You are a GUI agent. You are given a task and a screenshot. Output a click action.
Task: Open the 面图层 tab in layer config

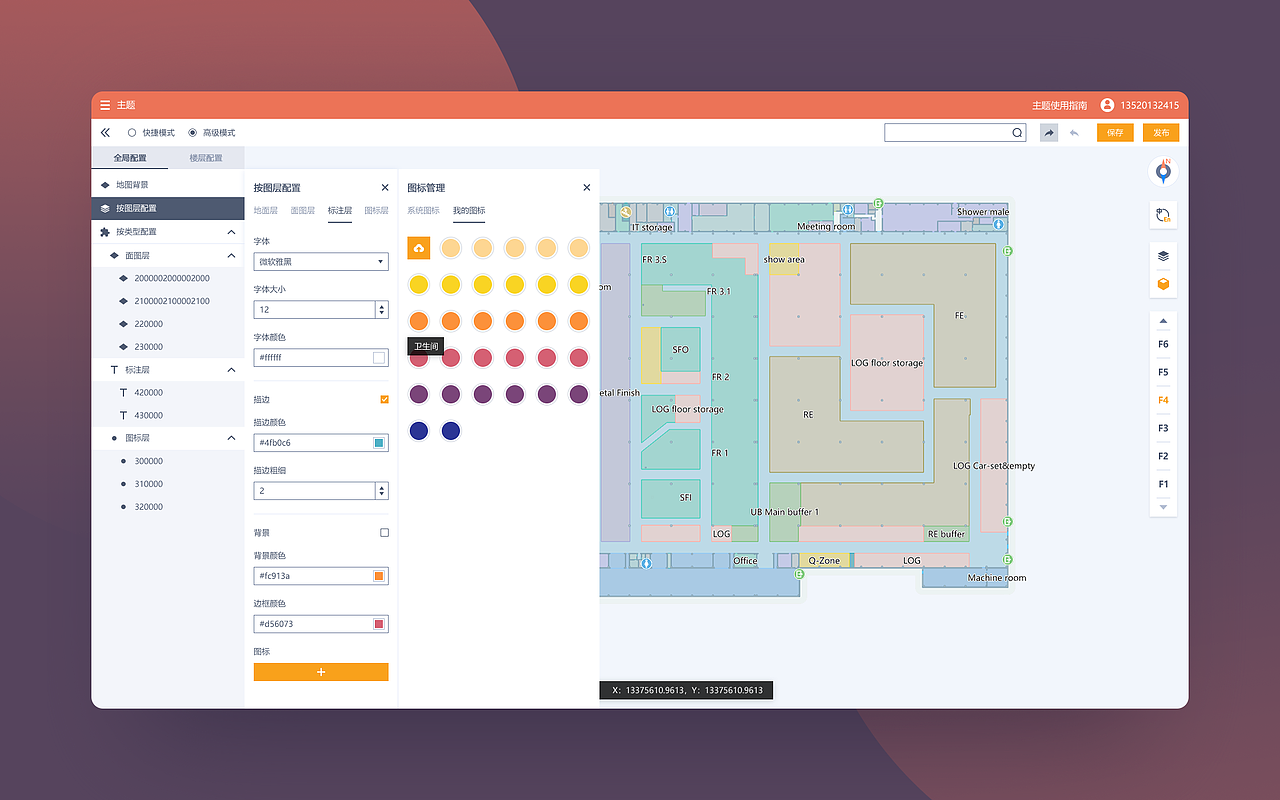303,211
